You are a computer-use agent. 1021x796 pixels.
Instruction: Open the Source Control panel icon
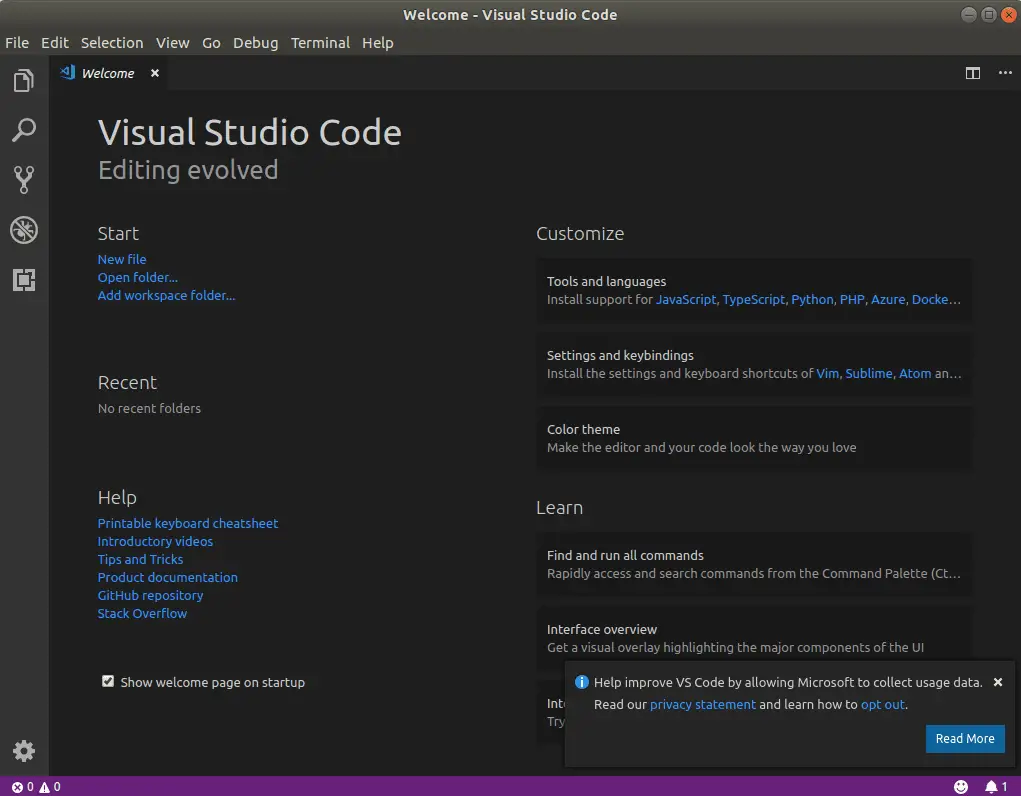pos(24,180)
